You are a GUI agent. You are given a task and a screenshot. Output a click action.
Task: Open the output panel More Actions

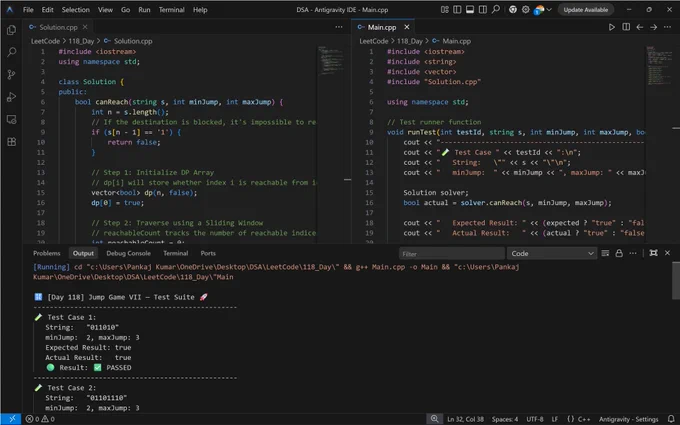pyautogui.click(x=633, y=253)
